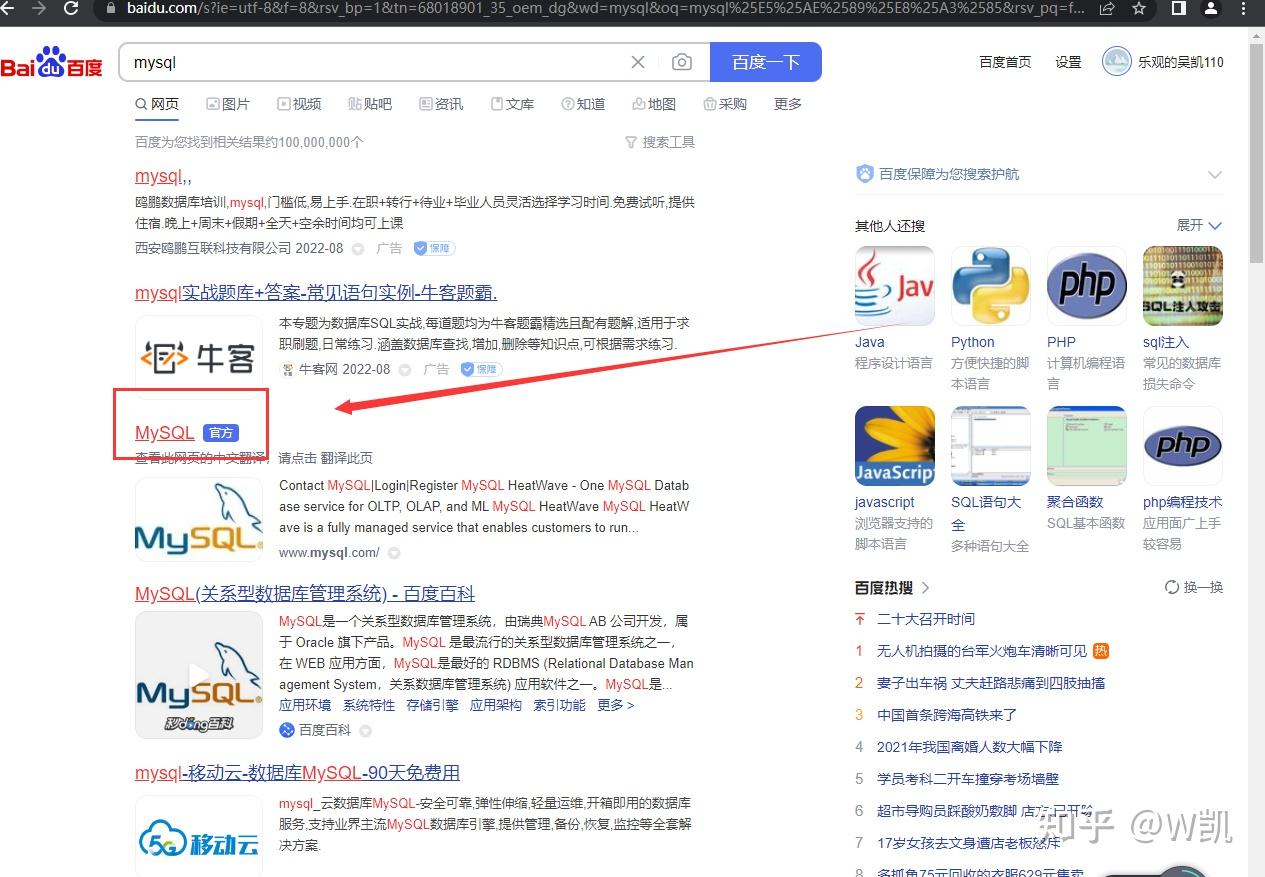Open dropdown beside 西安鸥鹏互联科技有限公司 2022-08
Image resolution: width=1265 pixels, height=877 pixels.
pyautogui.click(x=358, y=248)
